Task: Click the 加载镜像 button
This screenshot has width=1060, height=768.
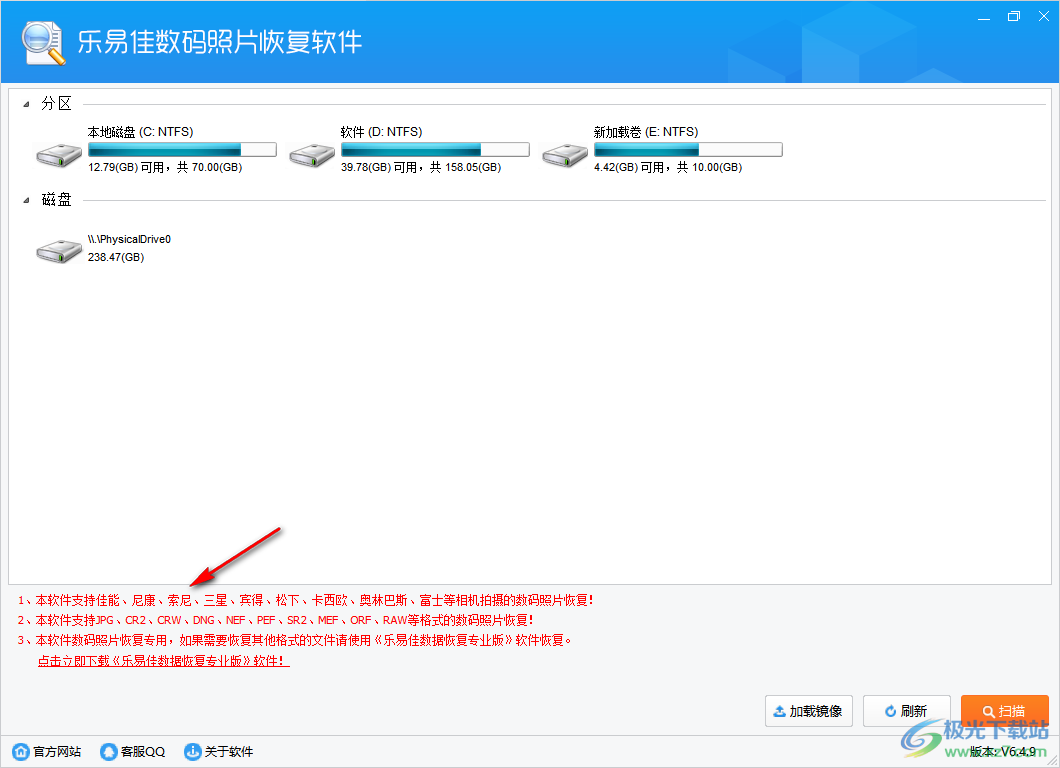Action: click(809, 711)
